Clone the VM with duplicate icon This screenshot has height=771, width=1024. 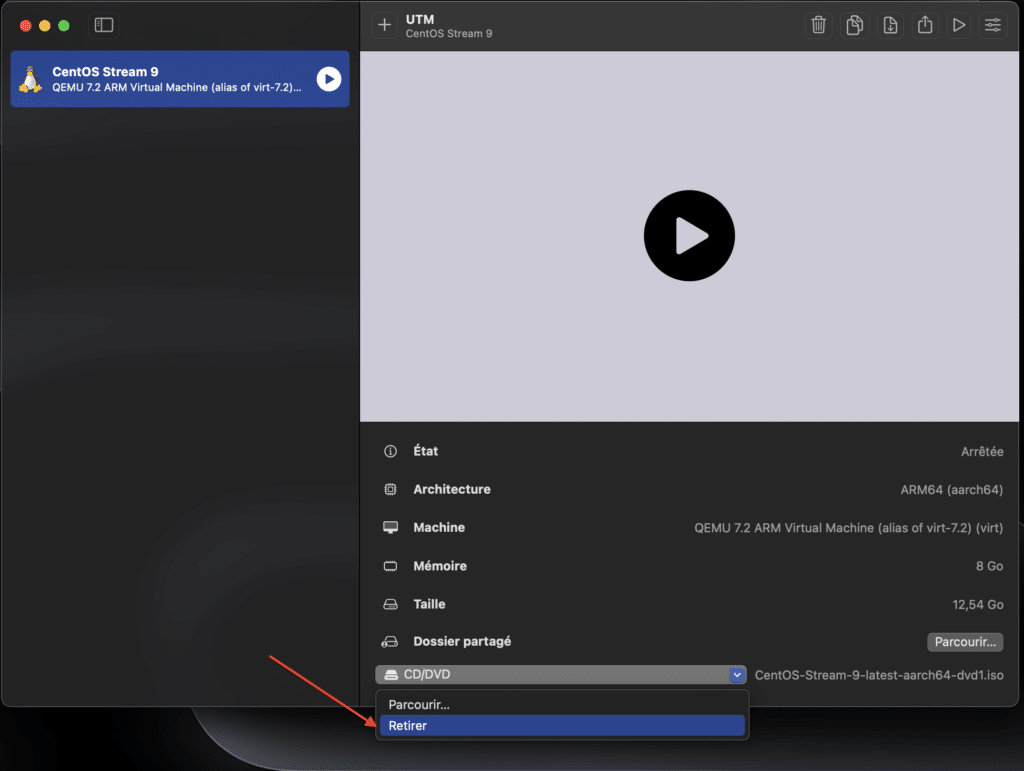(854, 25)
